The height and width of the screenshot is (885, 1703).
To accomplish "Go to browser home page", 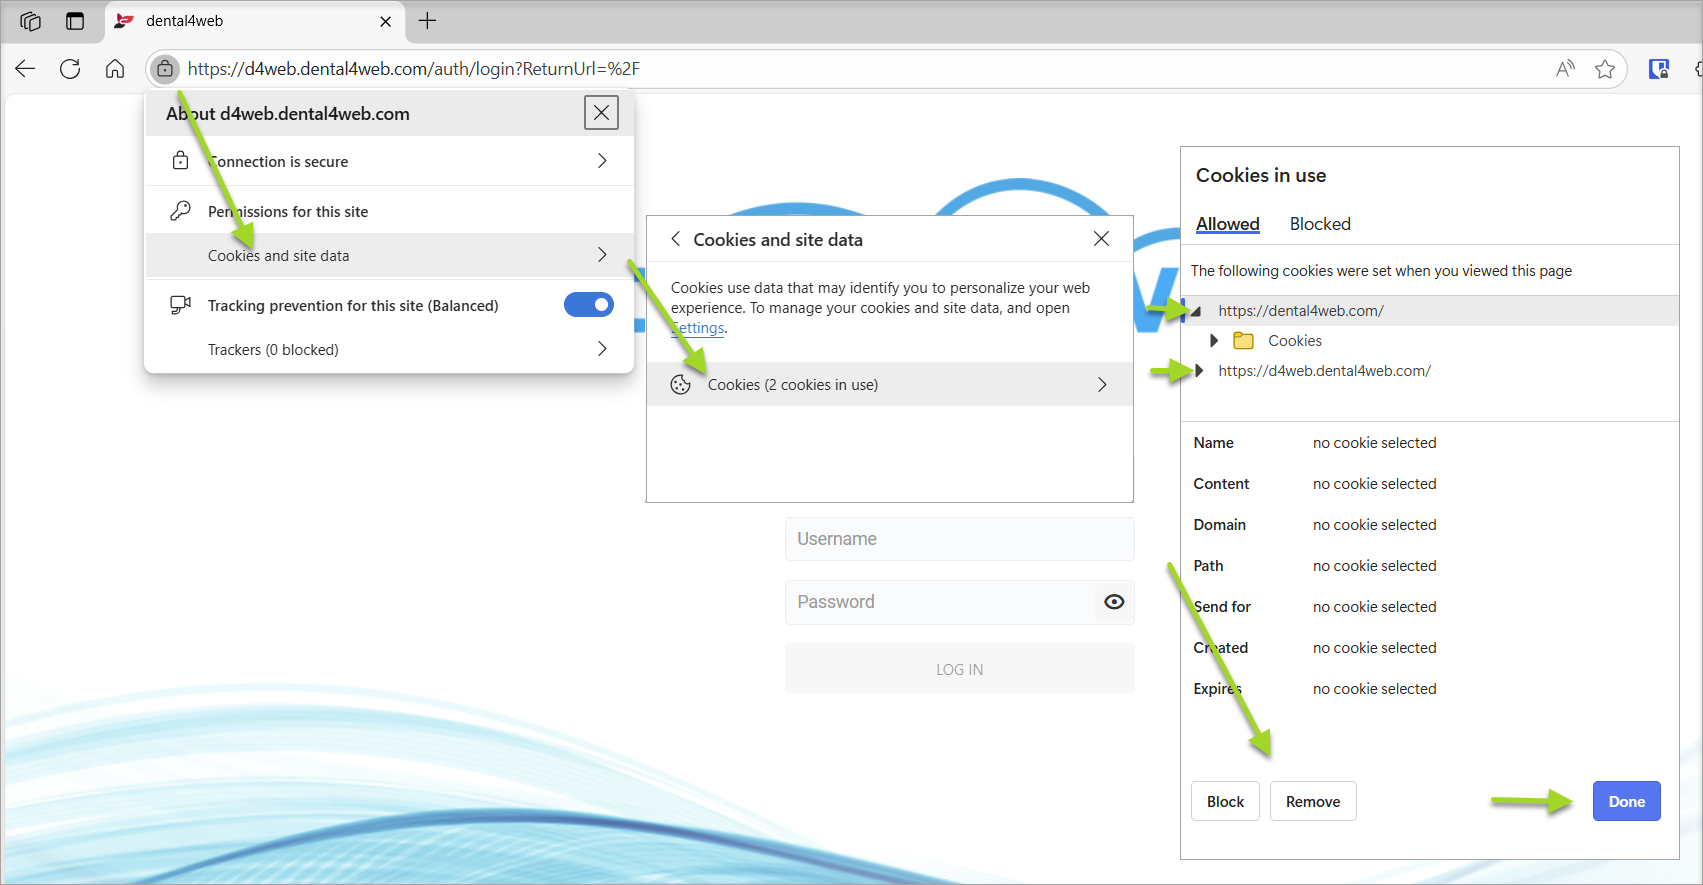I will (x=115, y=69).
